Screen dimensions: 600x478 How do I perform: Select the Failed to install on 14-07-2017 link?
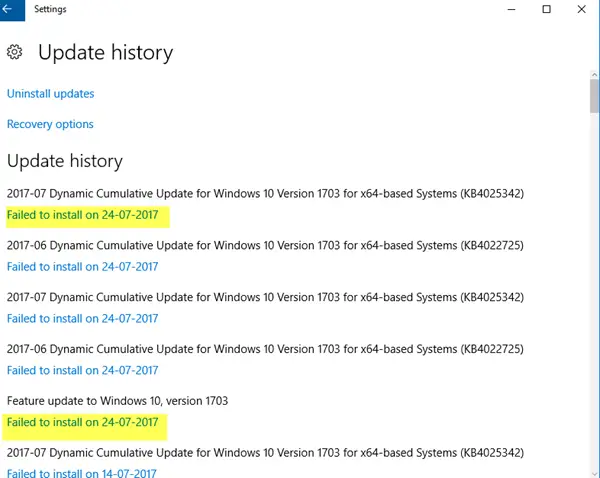82,473
